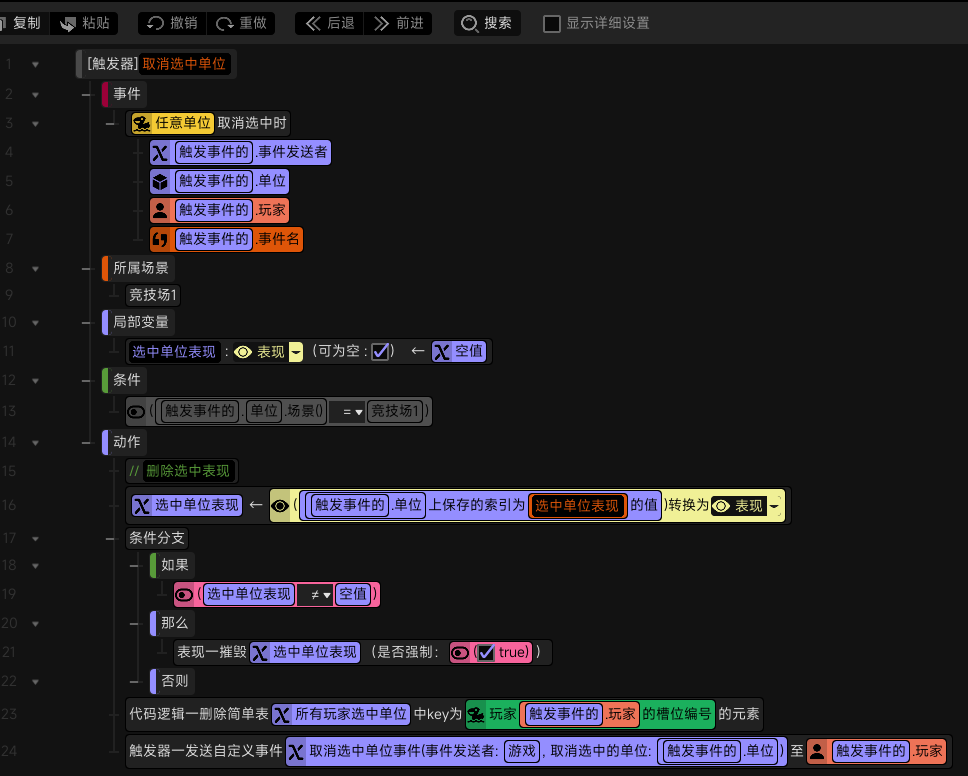Open the ≠ comparison operator dropdown
The height and width of the screenshot is (776, 968).
coord(327,595)
